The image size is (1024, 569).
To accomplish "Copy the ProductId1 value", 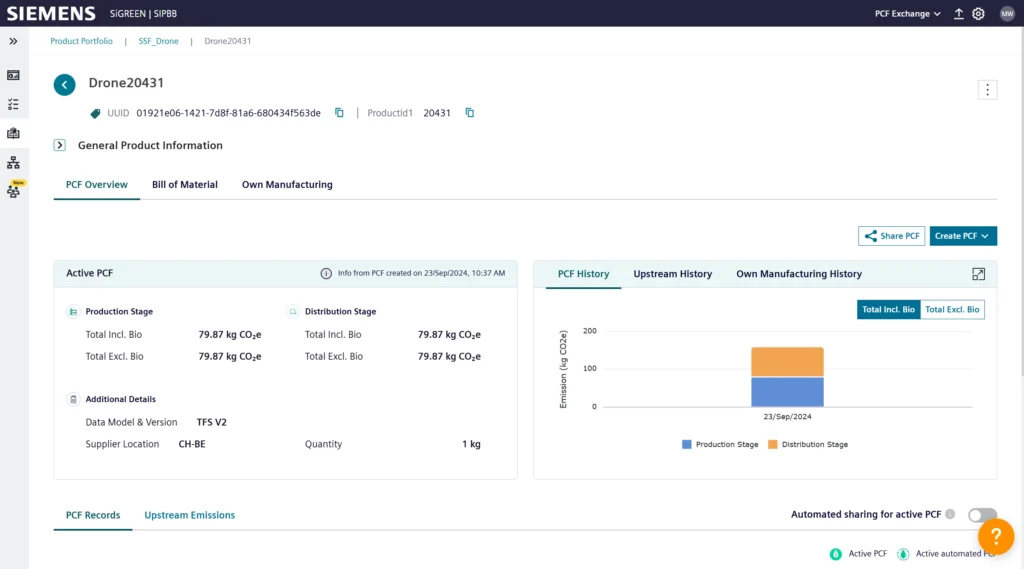I will pos(470,113).
